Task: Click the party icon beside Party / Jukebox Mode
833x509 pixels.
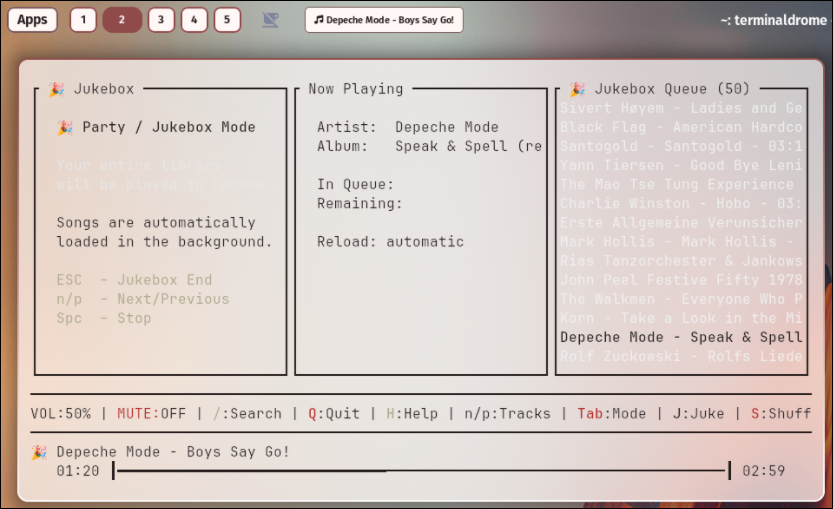Action: pyautogui.click(x=65, y=127)
